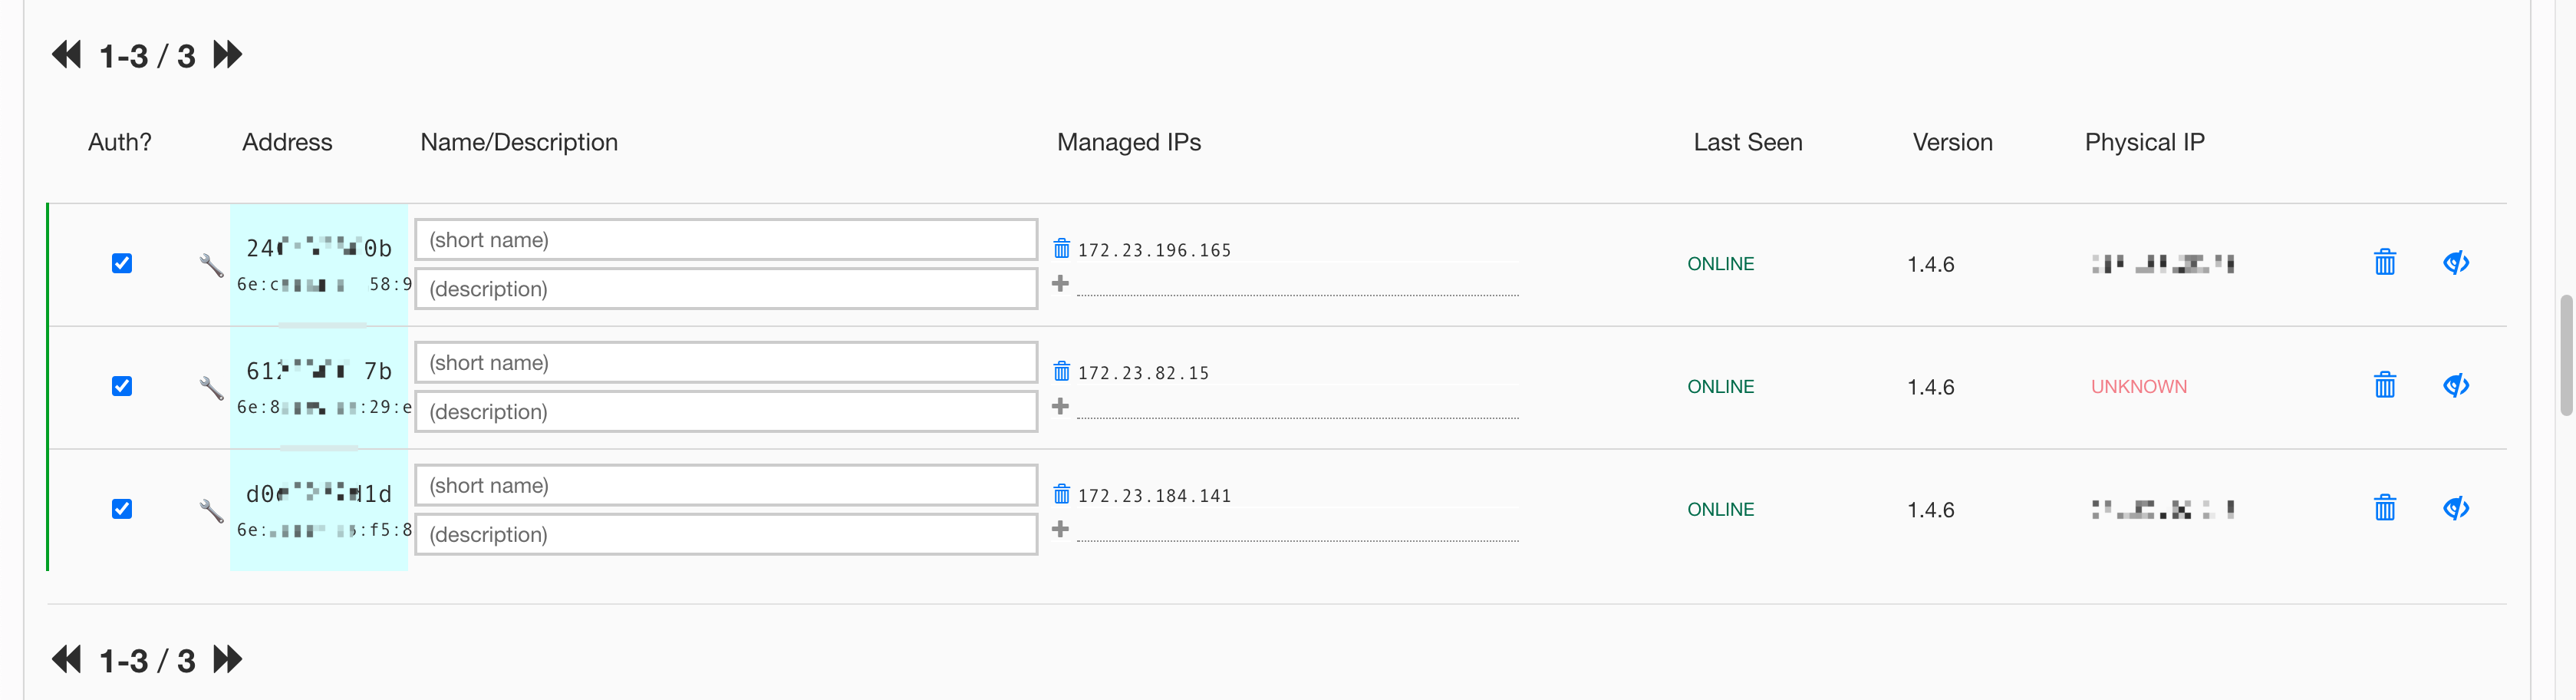Go to next page using top arrows
2576x700 pixels.
click(228, 55)
